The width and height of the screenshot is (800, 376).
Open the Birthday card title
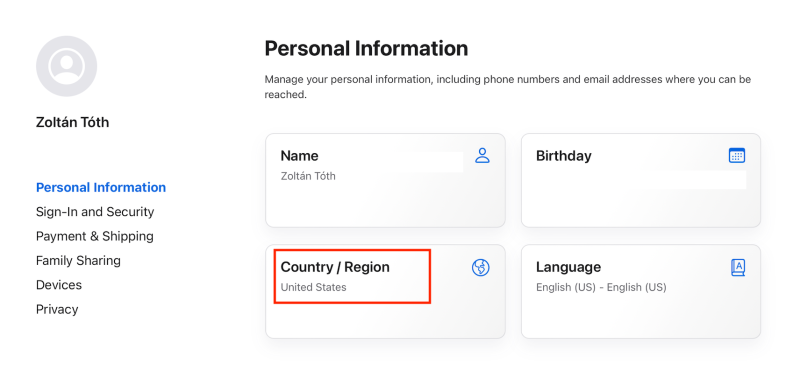564,156
